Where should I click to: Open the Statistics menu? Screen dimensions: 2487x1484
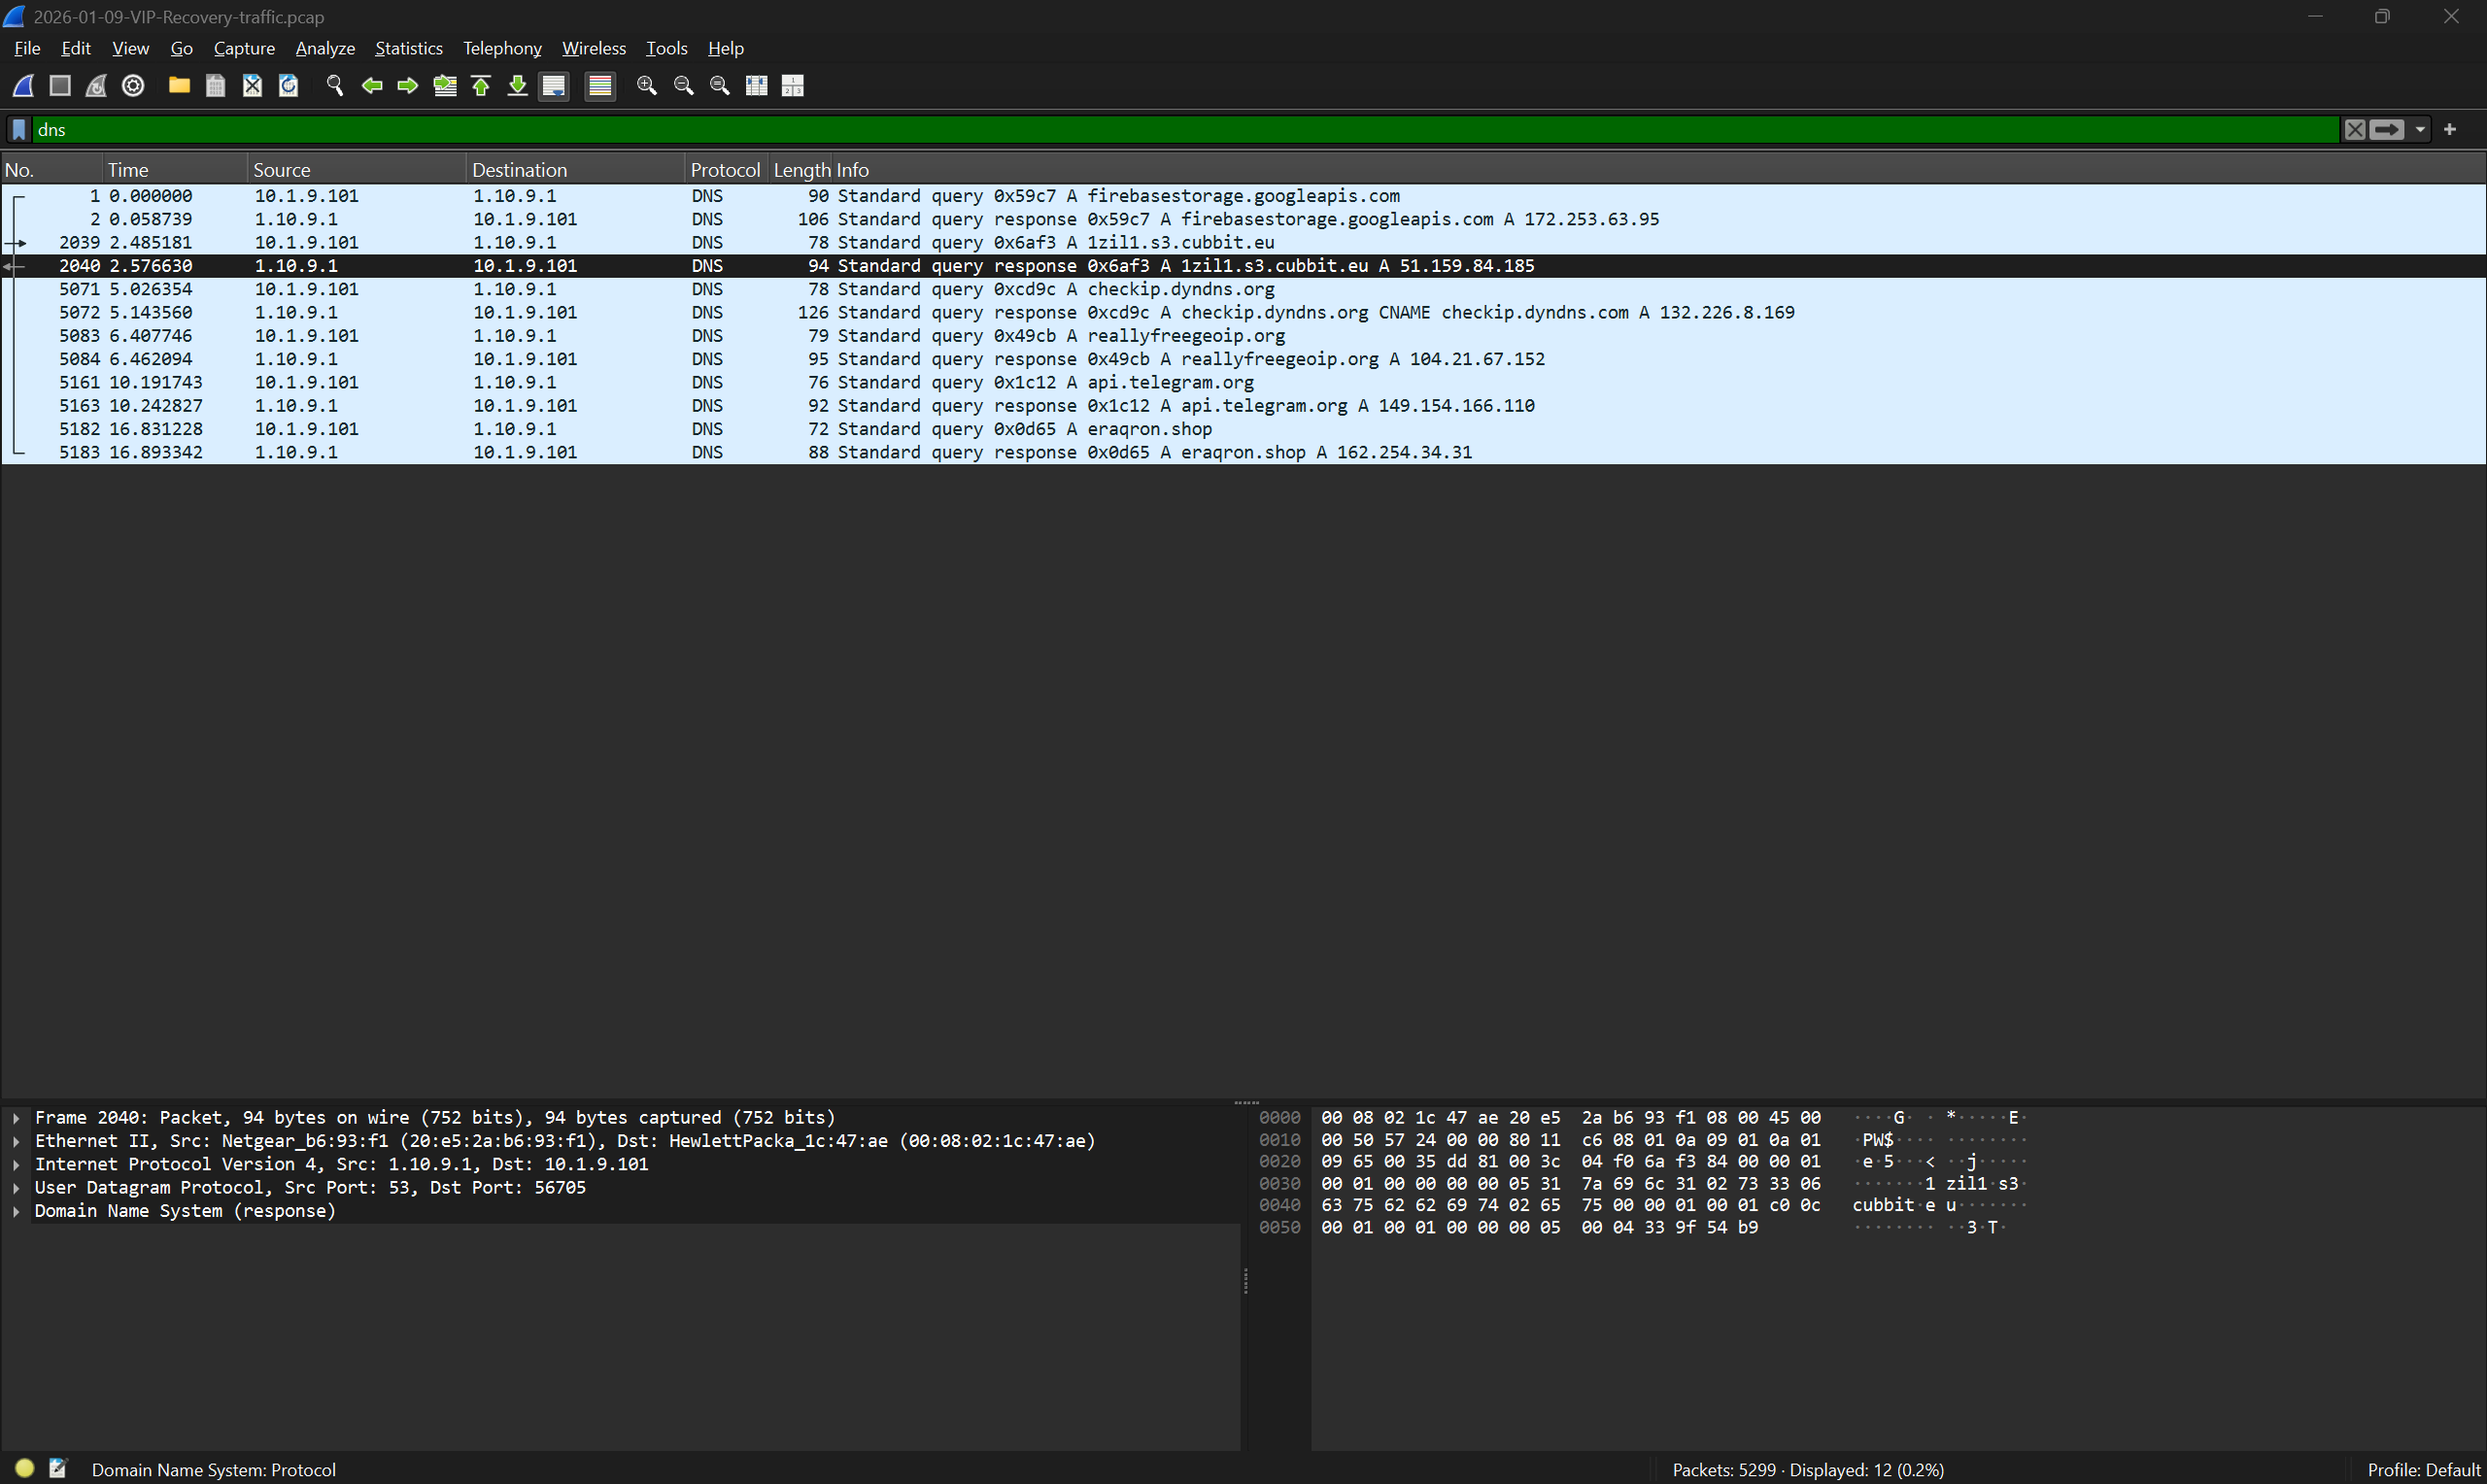pyautogui.click(x=408, y=48)
